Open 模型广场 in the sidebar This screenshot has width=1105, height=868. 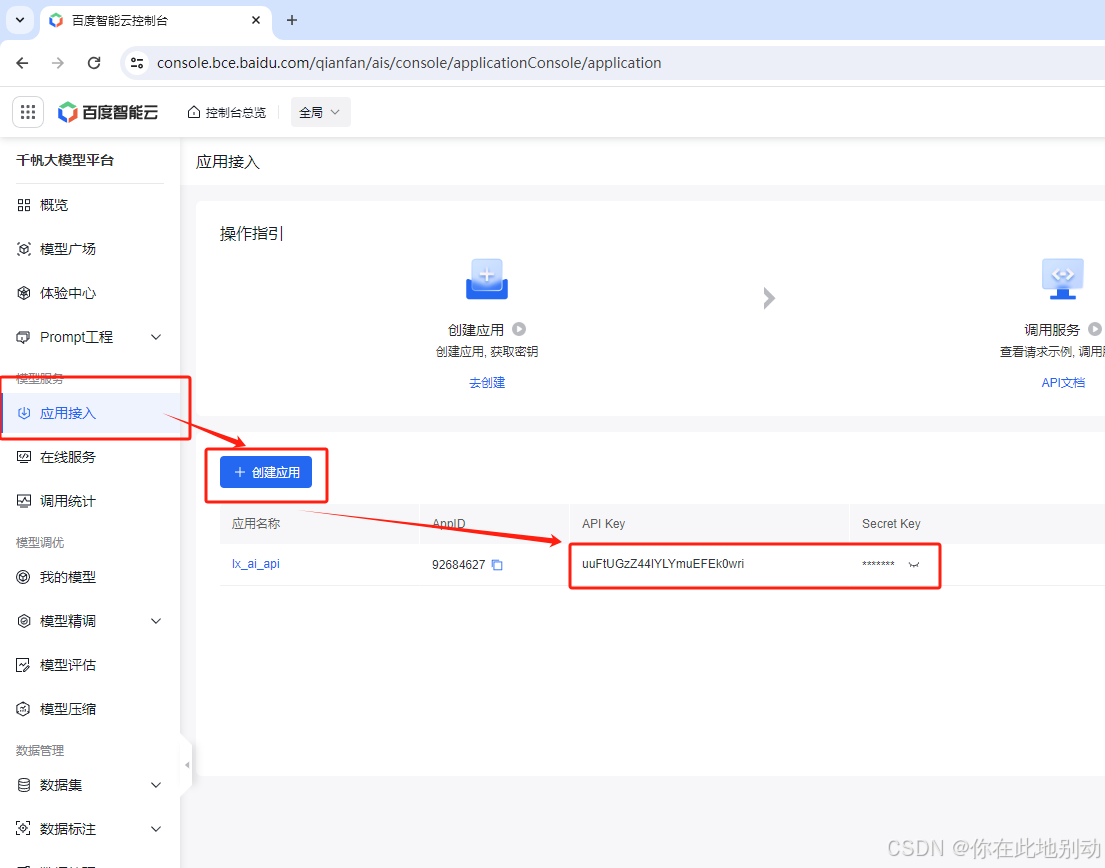tap(67, 249)
